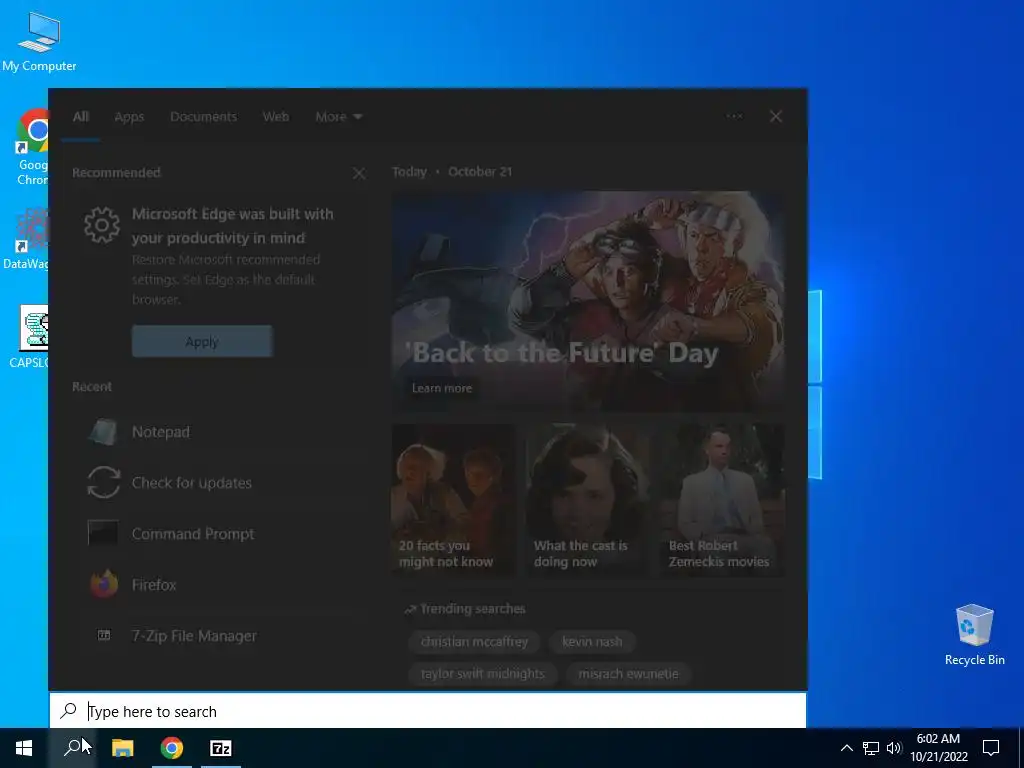Switch to the Apps search tab

pos(129,116)
